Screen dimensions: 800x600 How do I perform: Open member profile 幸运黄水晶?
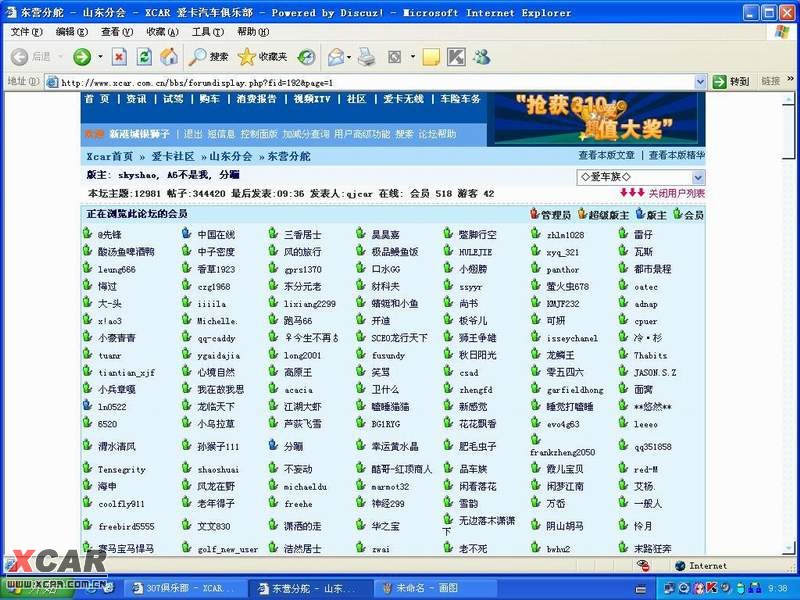point(395,446)
